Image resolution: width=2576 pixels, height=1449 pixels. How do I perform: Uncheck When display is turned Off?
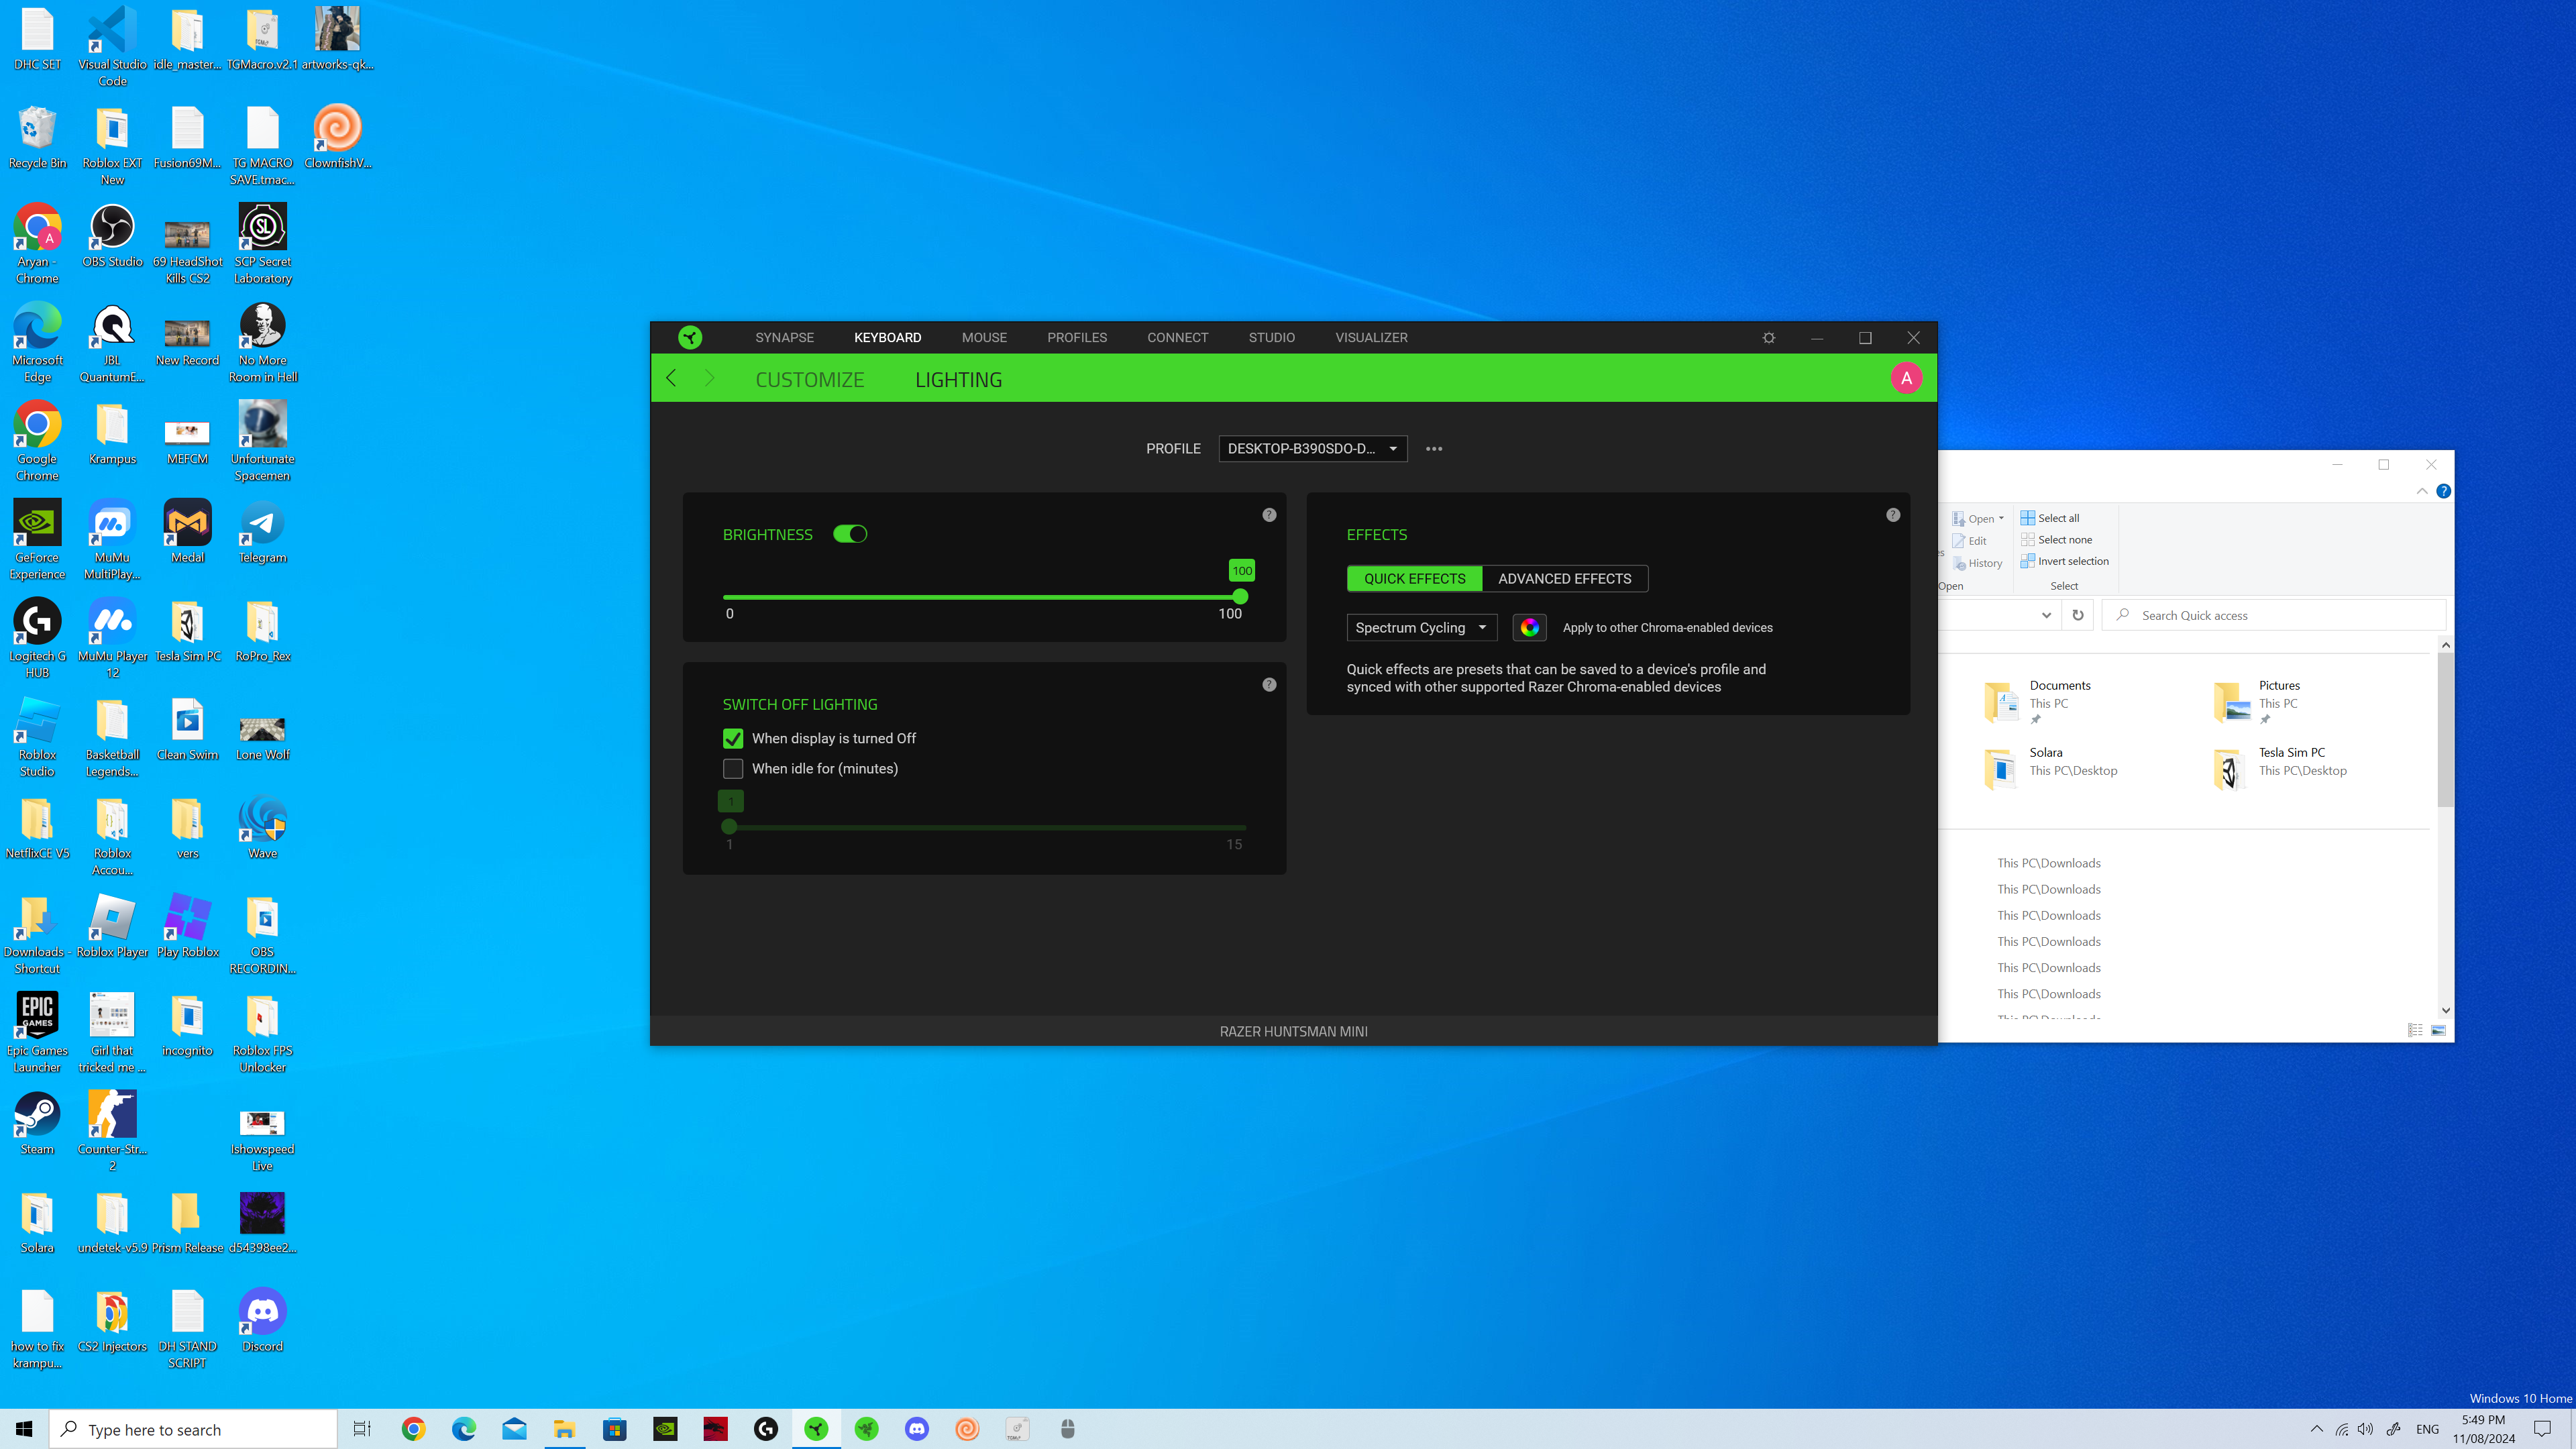[x=733, y=738]
